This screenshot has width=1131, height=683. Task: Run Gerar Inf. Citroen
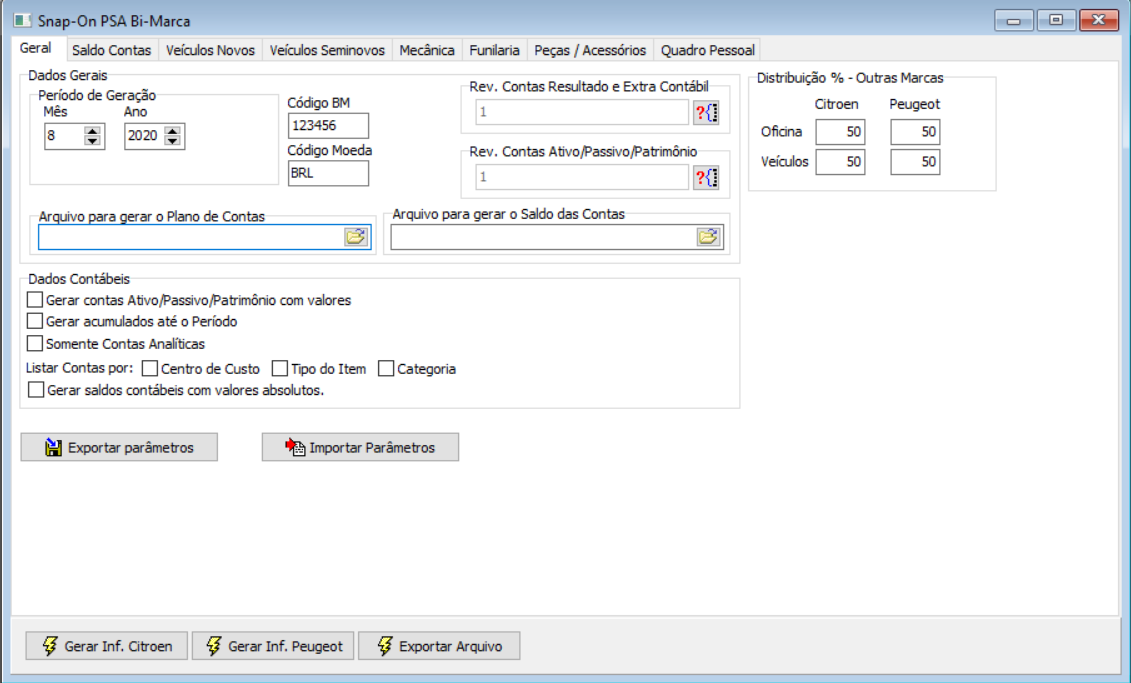pos(107,646)
